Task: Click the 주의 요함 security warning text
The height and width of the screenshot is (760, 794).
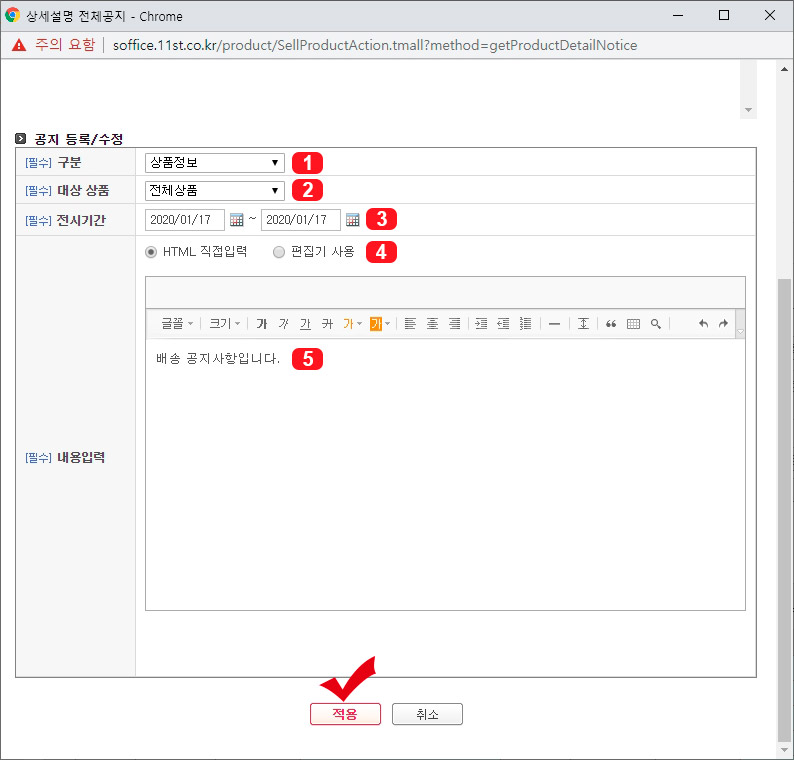Action: point(65,45)
